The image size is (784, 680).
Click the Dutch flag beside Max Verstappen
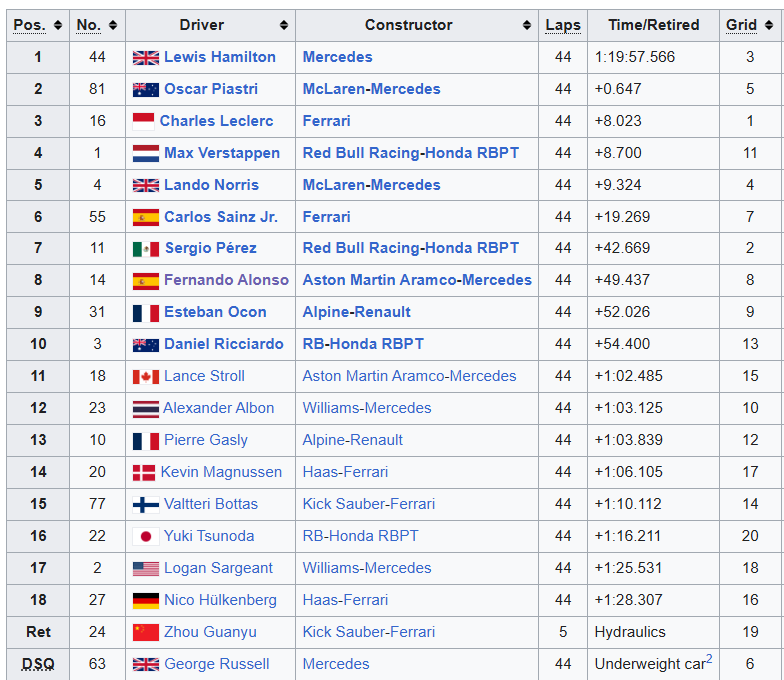(146, 154)
